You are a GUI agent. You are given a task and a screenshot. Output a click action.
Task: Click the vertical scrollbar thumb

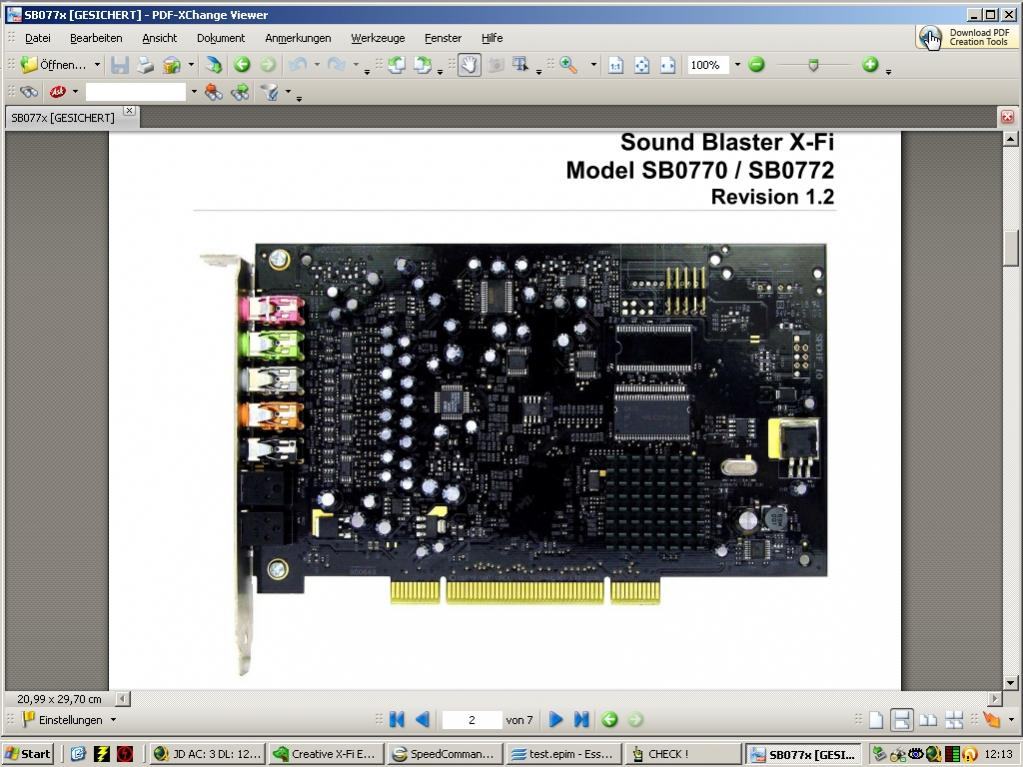[x=1010, y=247]
